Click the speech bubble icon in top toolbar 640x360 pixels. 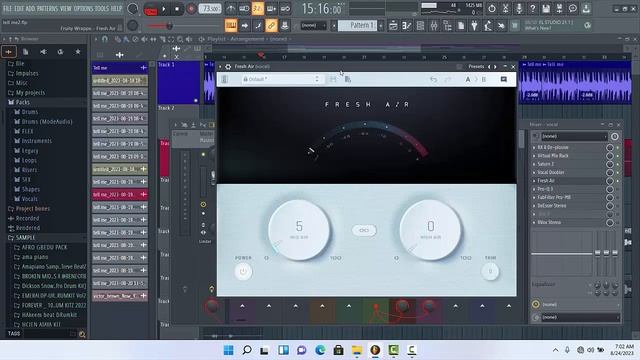tap(573, 8)
